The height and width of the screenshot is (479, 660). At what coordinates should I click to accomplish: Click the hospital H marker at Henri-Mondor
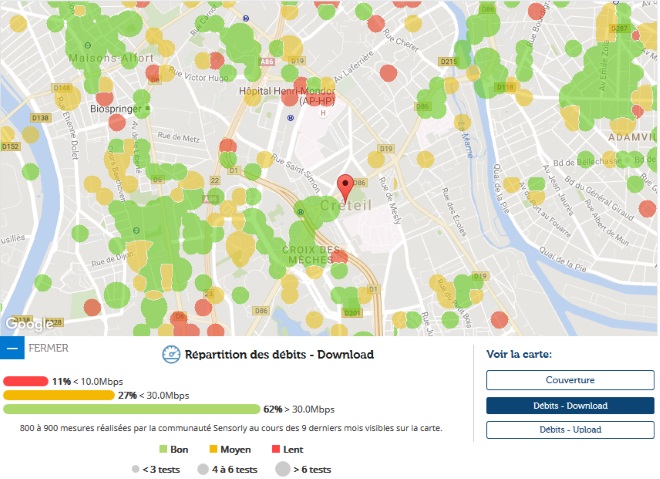pyautogui.click(x=323, y=113)
